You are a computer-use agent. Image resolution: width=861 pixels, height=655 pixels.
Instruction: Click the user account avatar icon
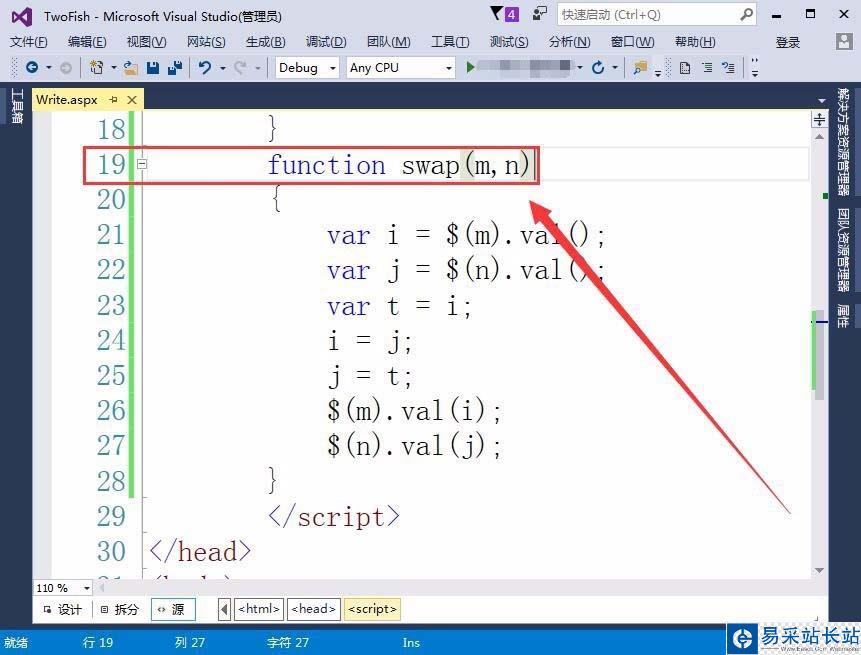click(x=843, y=41)
